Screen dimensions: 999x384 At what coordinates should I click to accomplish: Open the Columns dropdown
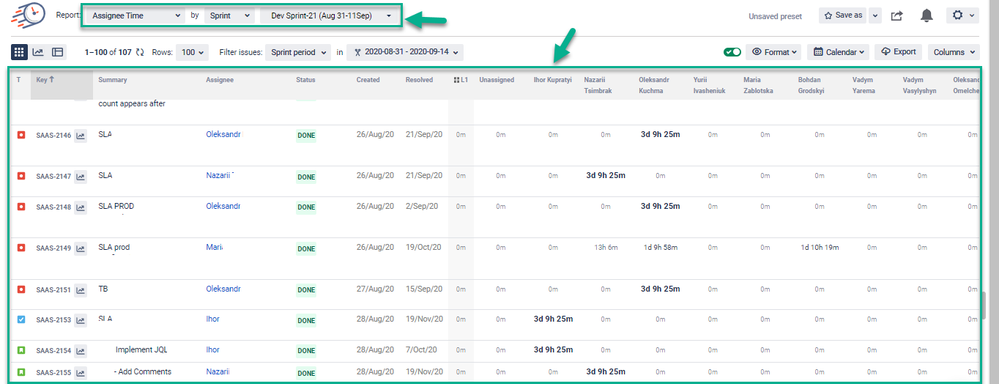pyautogui.click(x=954, y=52)
